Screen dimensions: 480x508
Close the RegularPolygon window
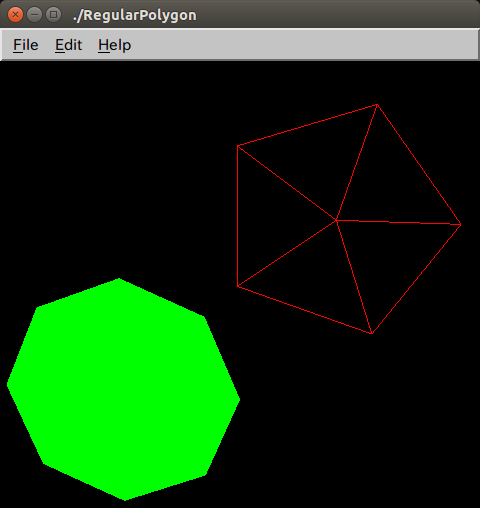[x=15, y=15]
